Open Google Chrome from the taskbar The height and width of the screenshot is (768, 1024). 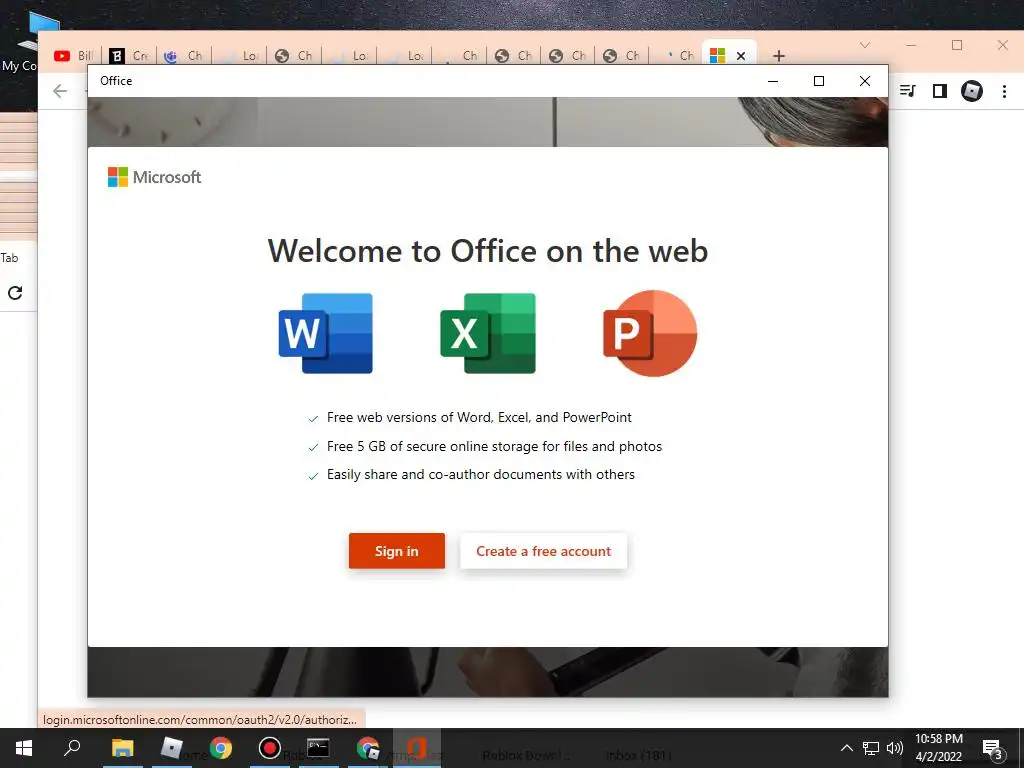click(221, 748)
